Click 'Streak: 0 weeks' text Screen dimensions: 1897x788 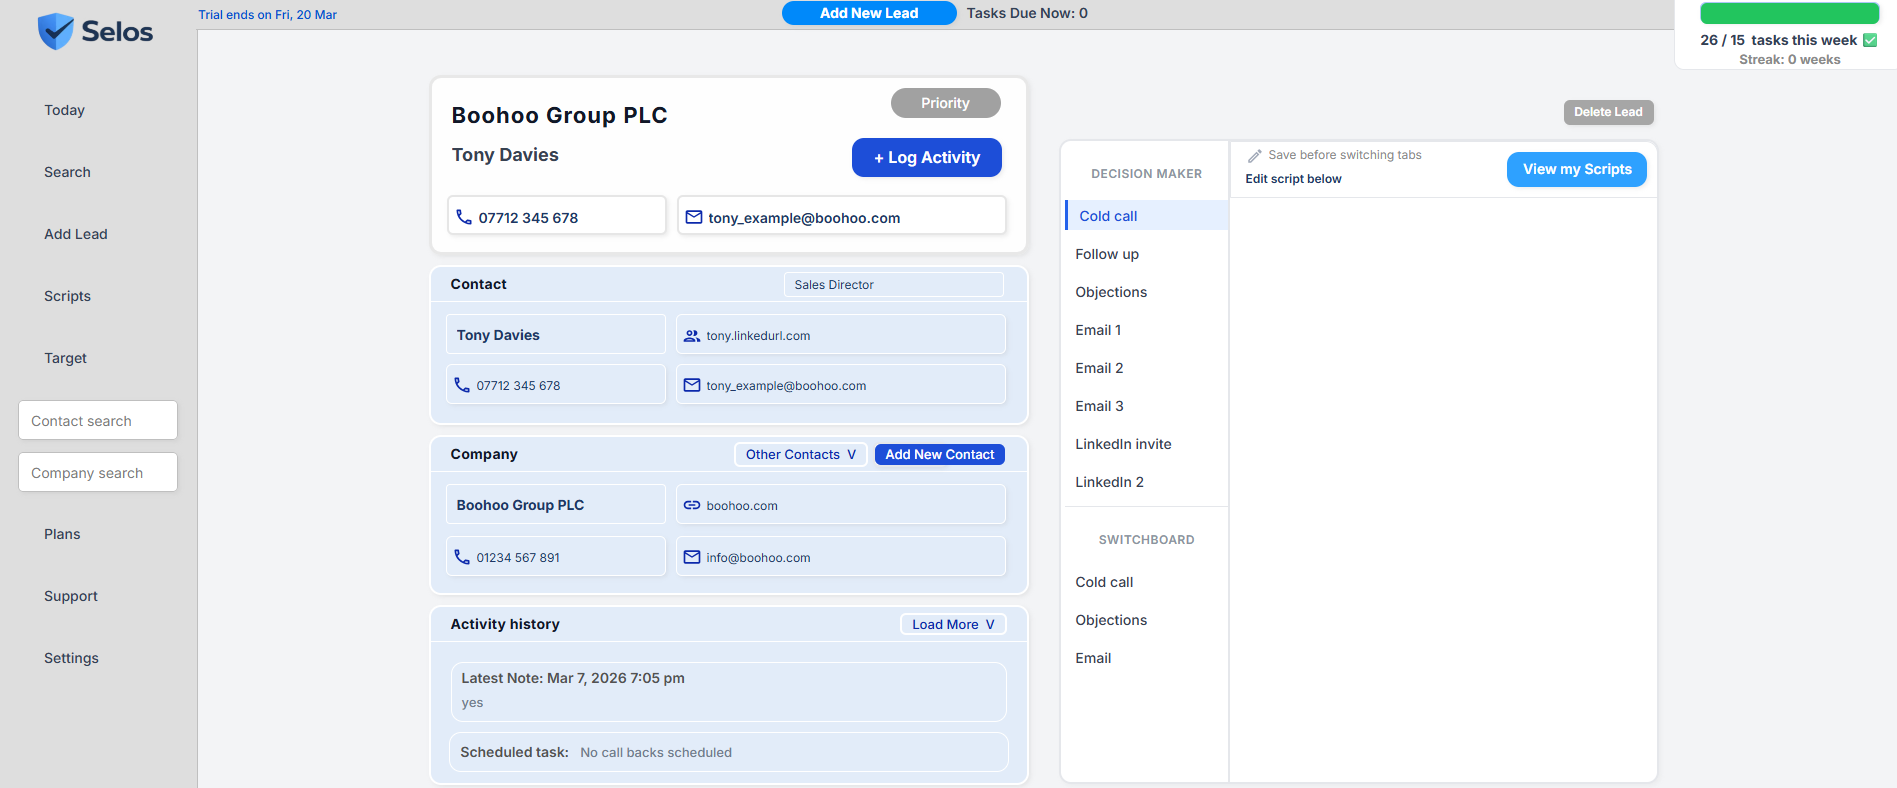click(x=1789, y=59)
